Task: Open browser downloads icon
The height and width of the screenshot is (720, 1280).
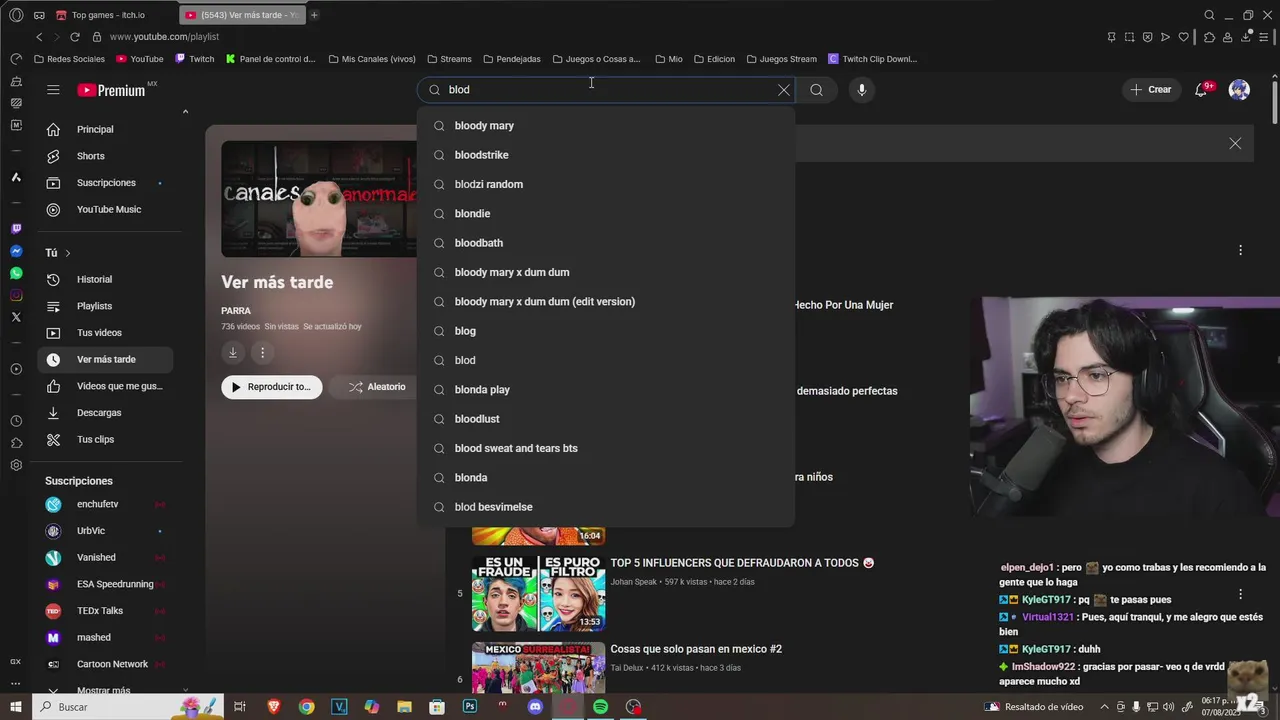Action: 1246,37
